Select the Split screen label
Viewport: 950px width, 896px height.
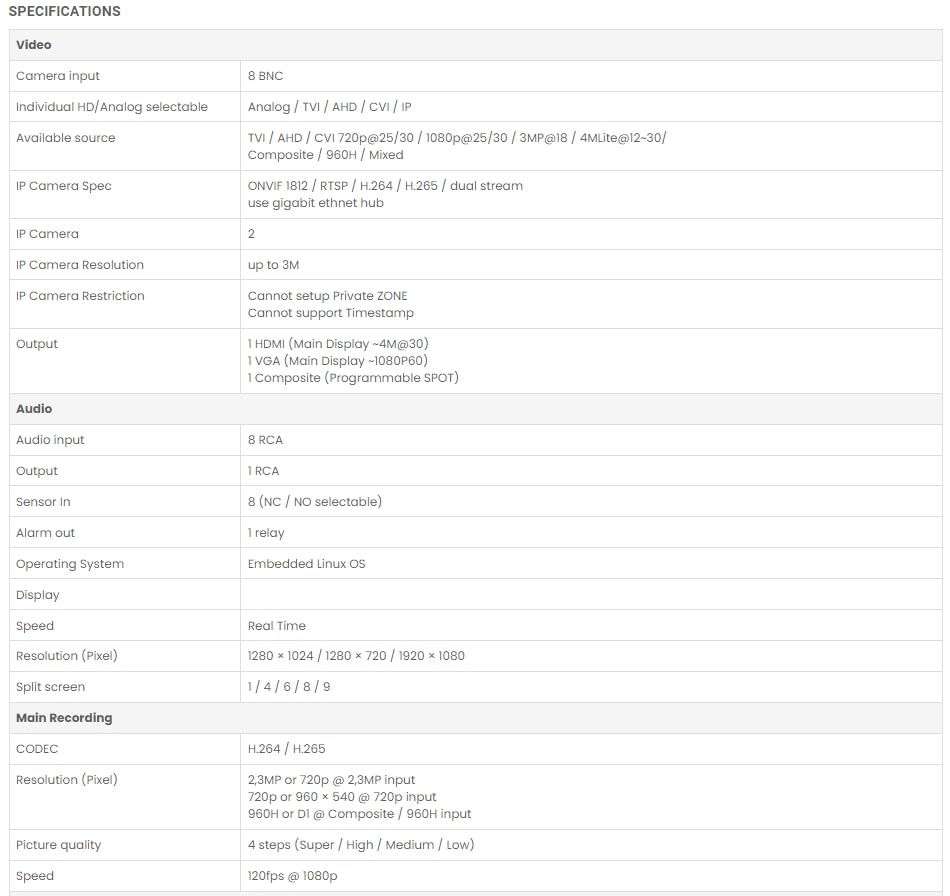pos(50,687)
